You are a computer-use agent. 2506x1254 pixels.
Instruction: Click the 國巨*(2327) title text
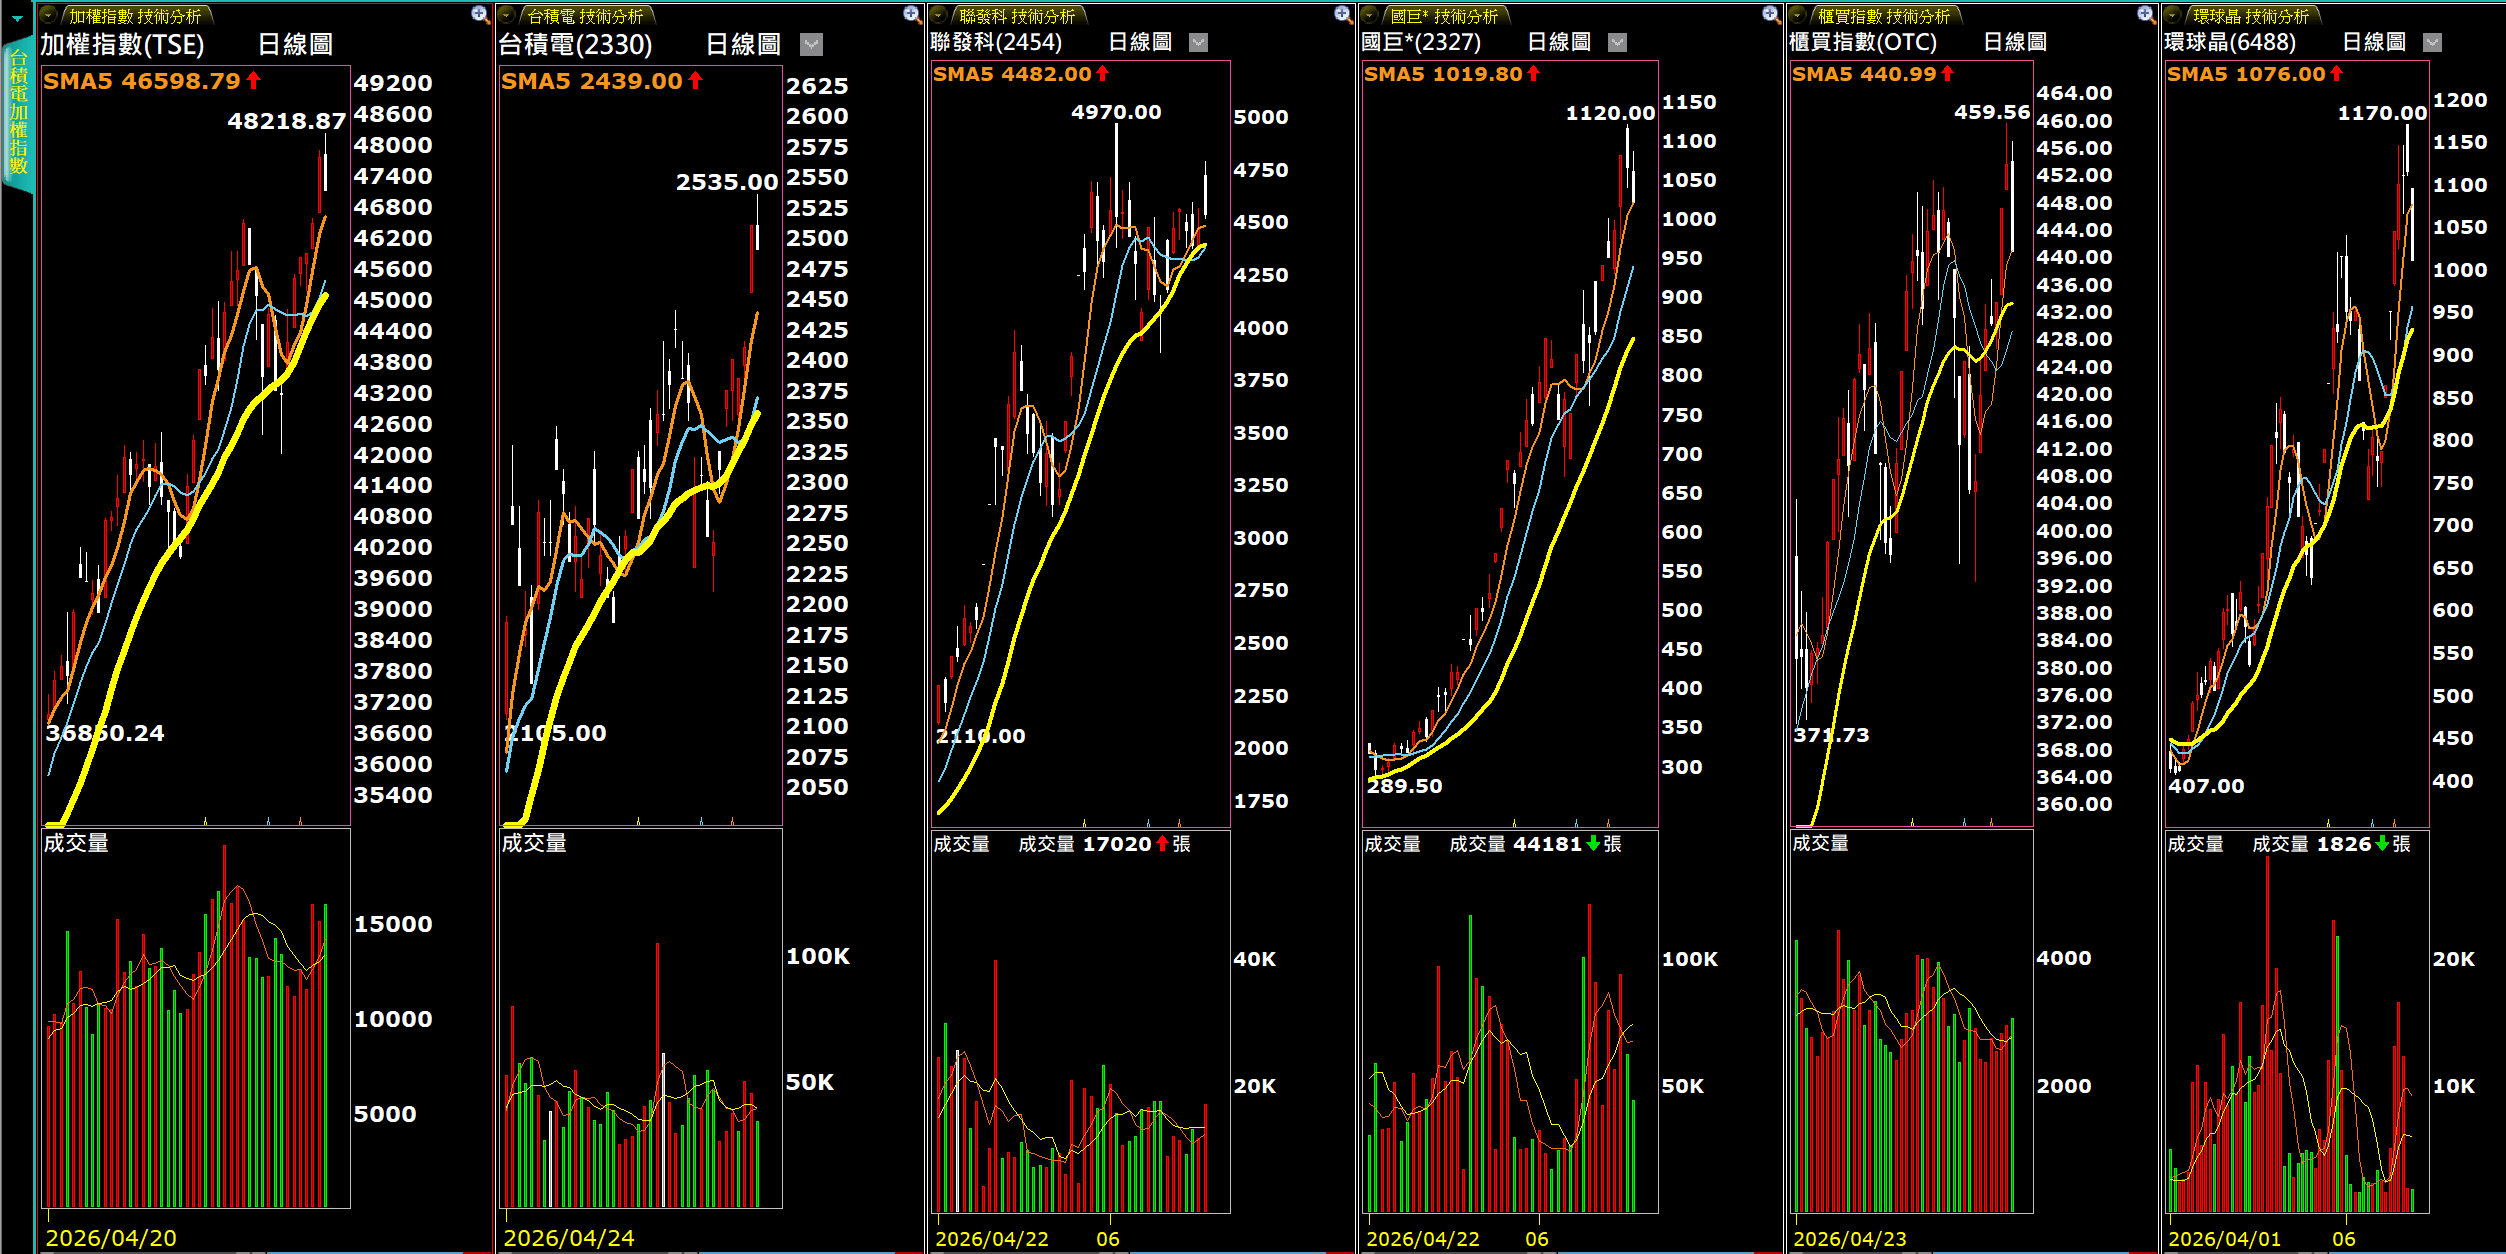[1421, 42]
